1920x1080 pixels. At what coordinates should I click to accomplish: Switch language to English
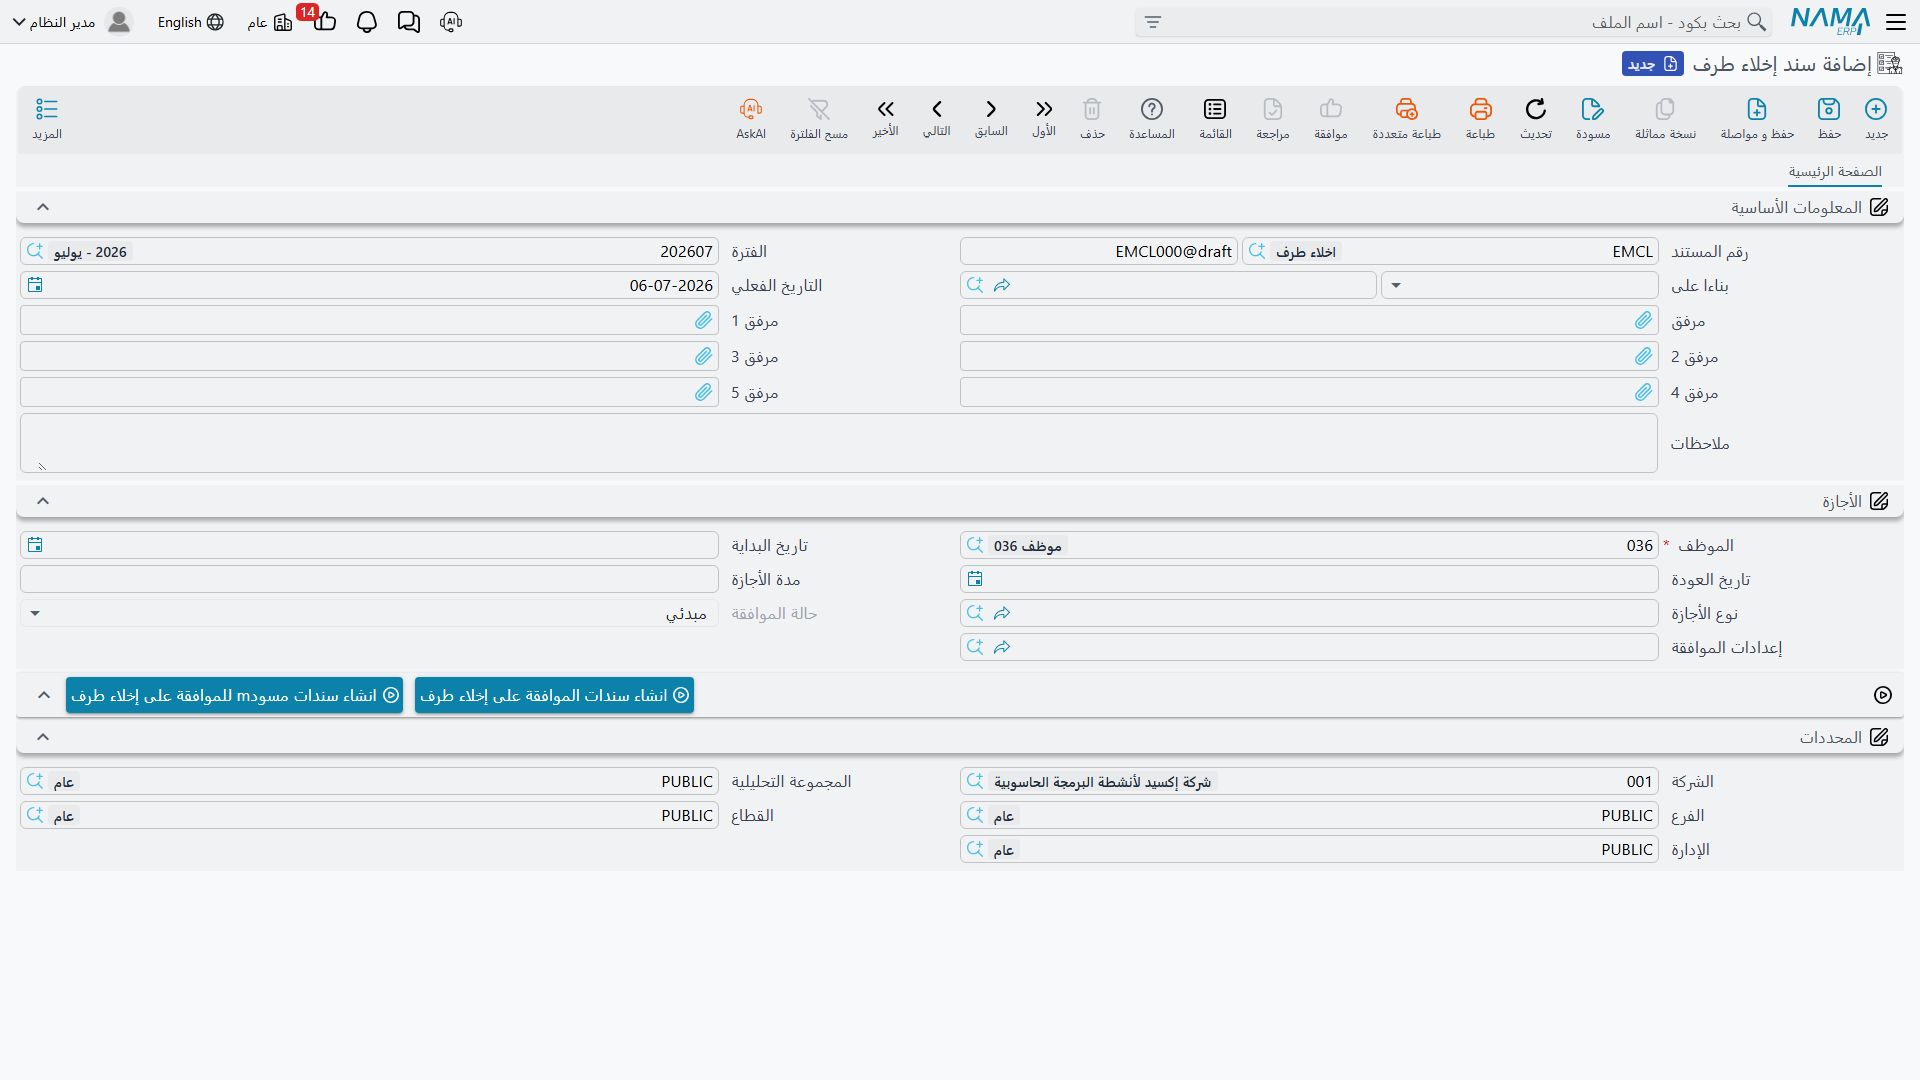191,22
